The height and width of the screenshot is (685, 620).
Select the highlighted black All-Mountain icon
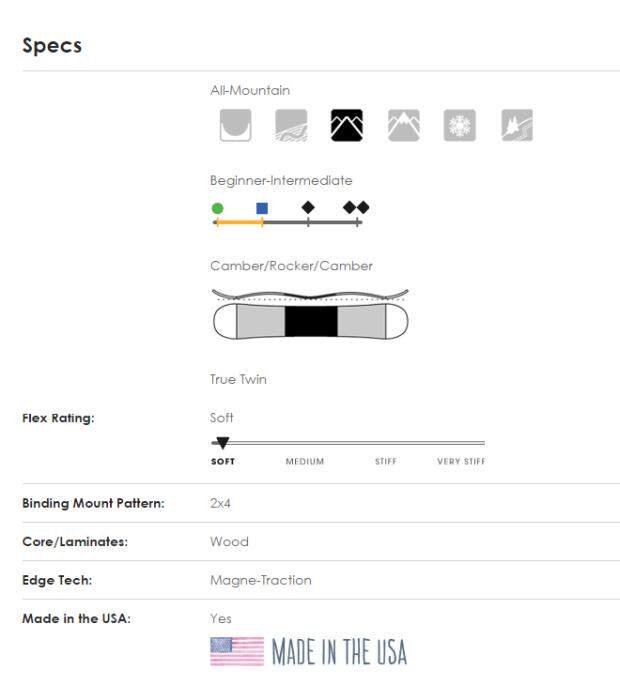[x=347, y=125]
